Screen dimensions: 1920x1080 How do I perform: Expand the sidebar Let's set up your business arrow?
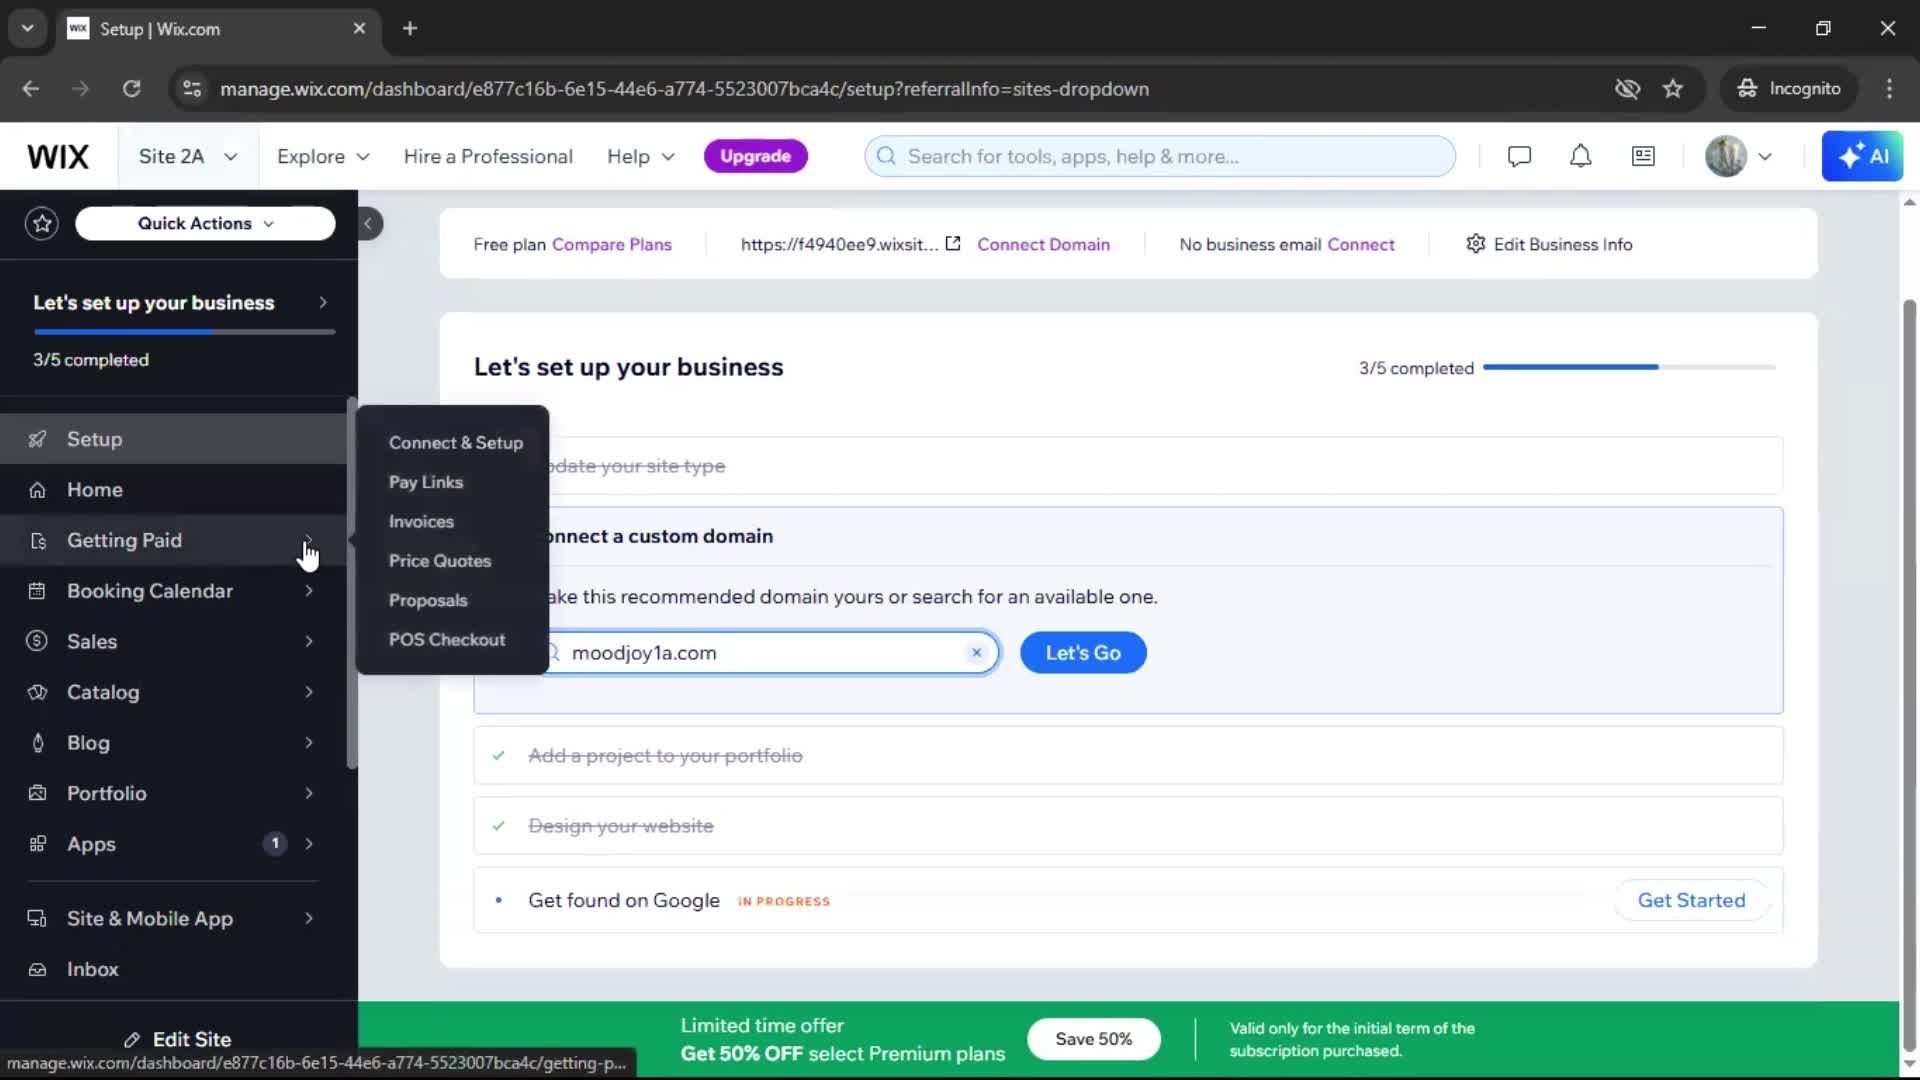coord(322,302)
